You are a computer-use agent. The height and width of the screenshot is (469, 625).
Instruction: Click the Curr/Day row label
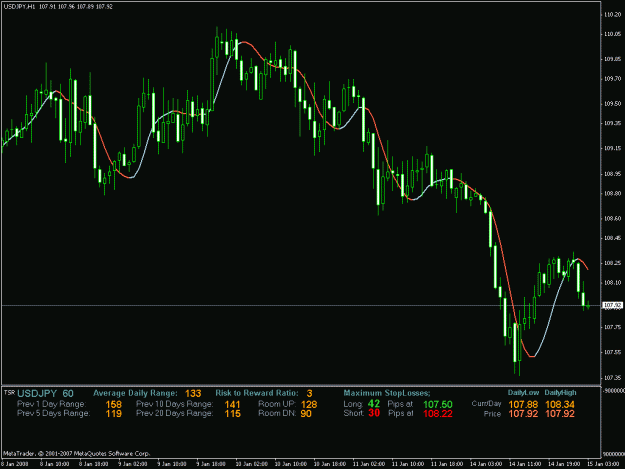click(486, 404)
